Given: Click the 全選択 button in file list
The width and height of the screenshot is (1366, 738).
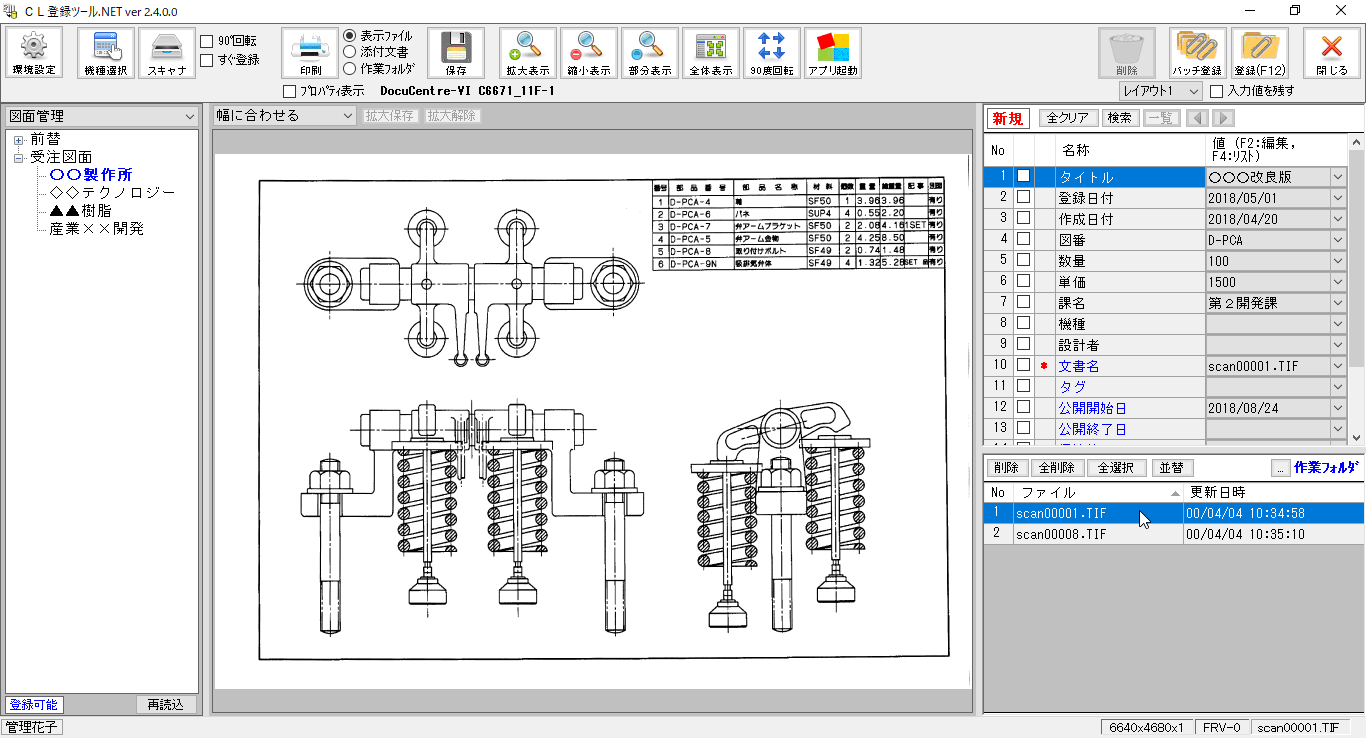Looking at the screenshot, I should point(1117,468).
